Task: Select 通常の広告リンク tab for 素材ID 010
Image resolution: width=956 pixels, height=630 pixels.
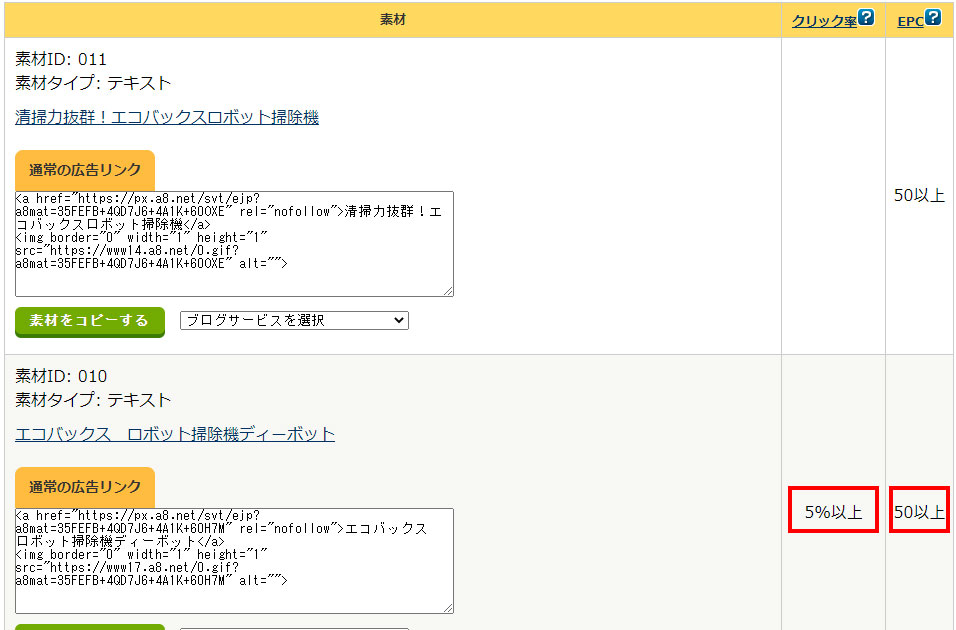Action: 85,487
